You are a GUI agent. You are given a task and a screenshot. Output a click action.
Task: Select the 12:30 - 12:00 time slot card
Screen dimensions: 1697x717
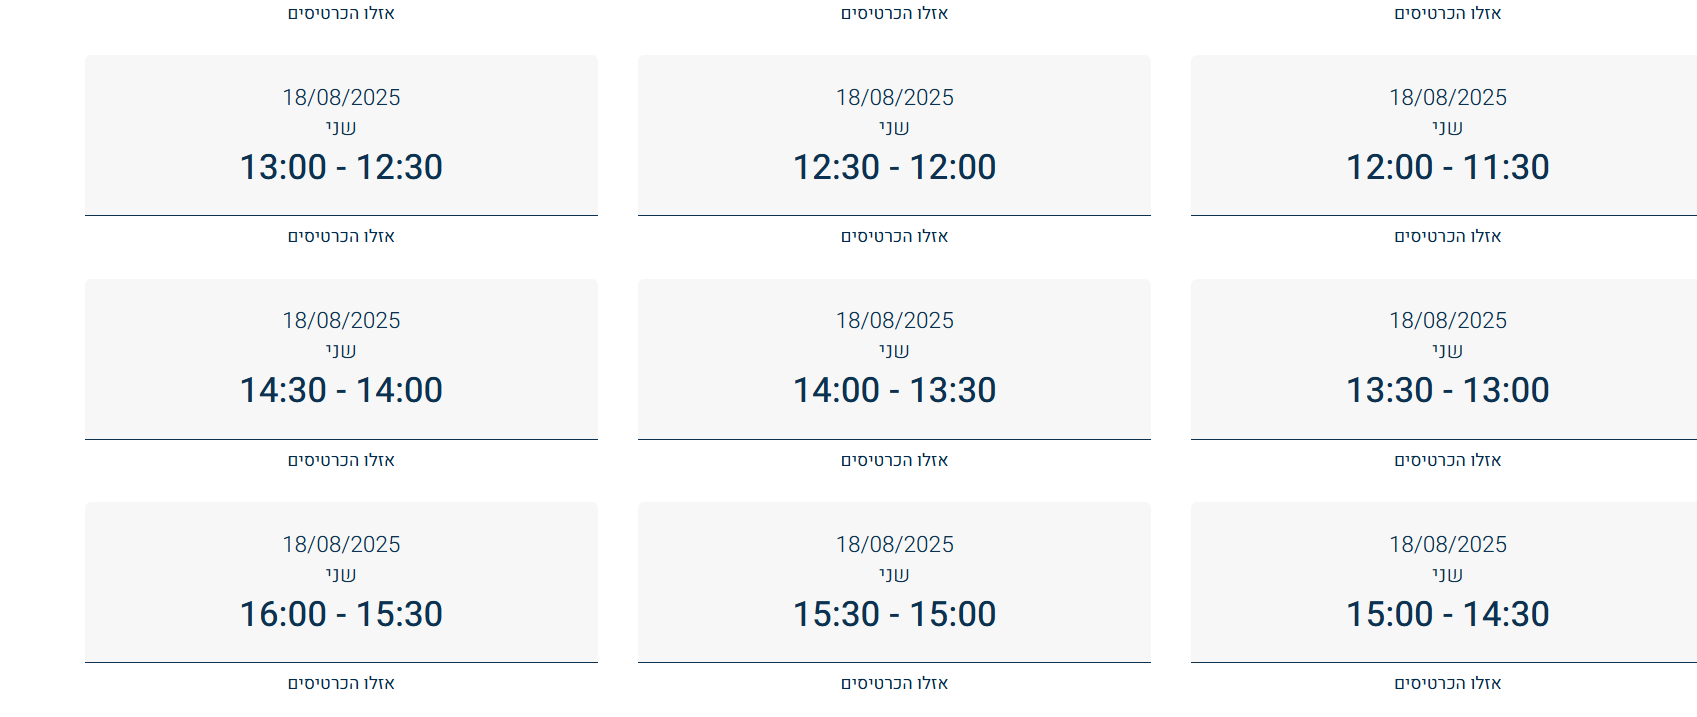coord(894,136)
